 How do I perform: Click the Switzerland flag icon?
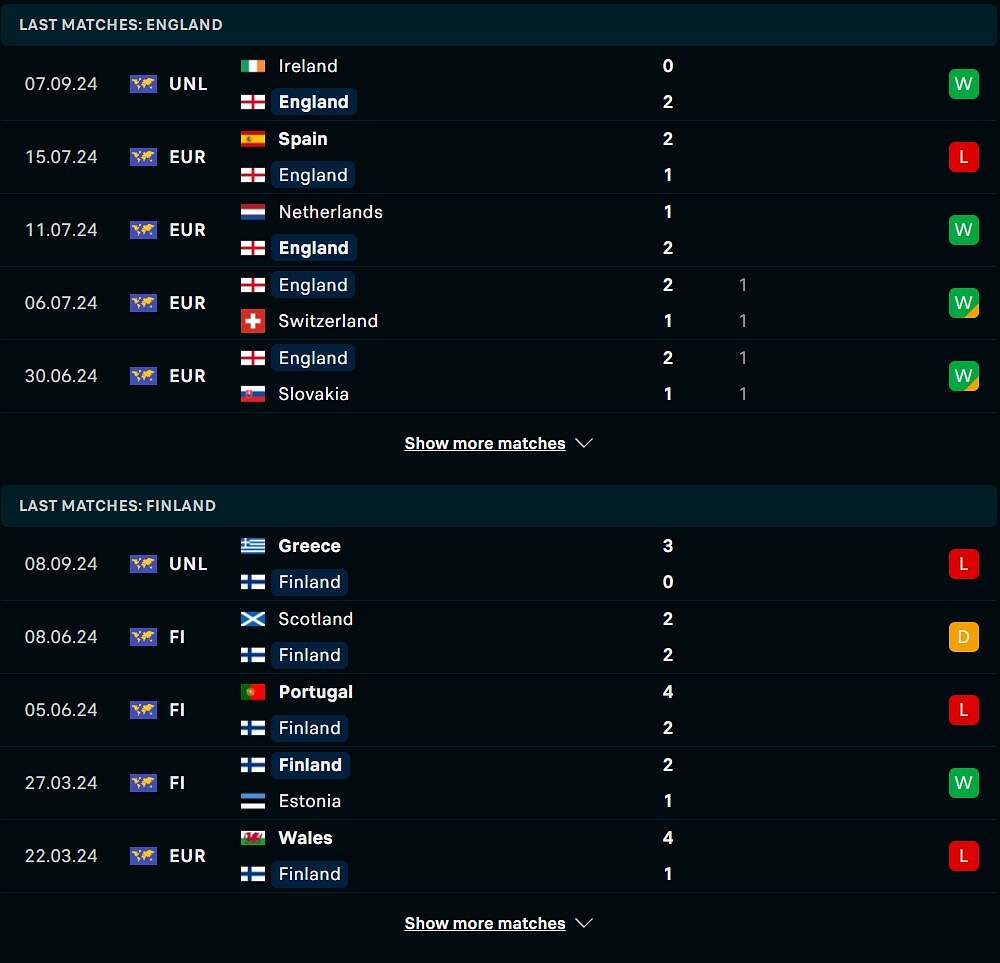click(x=253, y=321)
